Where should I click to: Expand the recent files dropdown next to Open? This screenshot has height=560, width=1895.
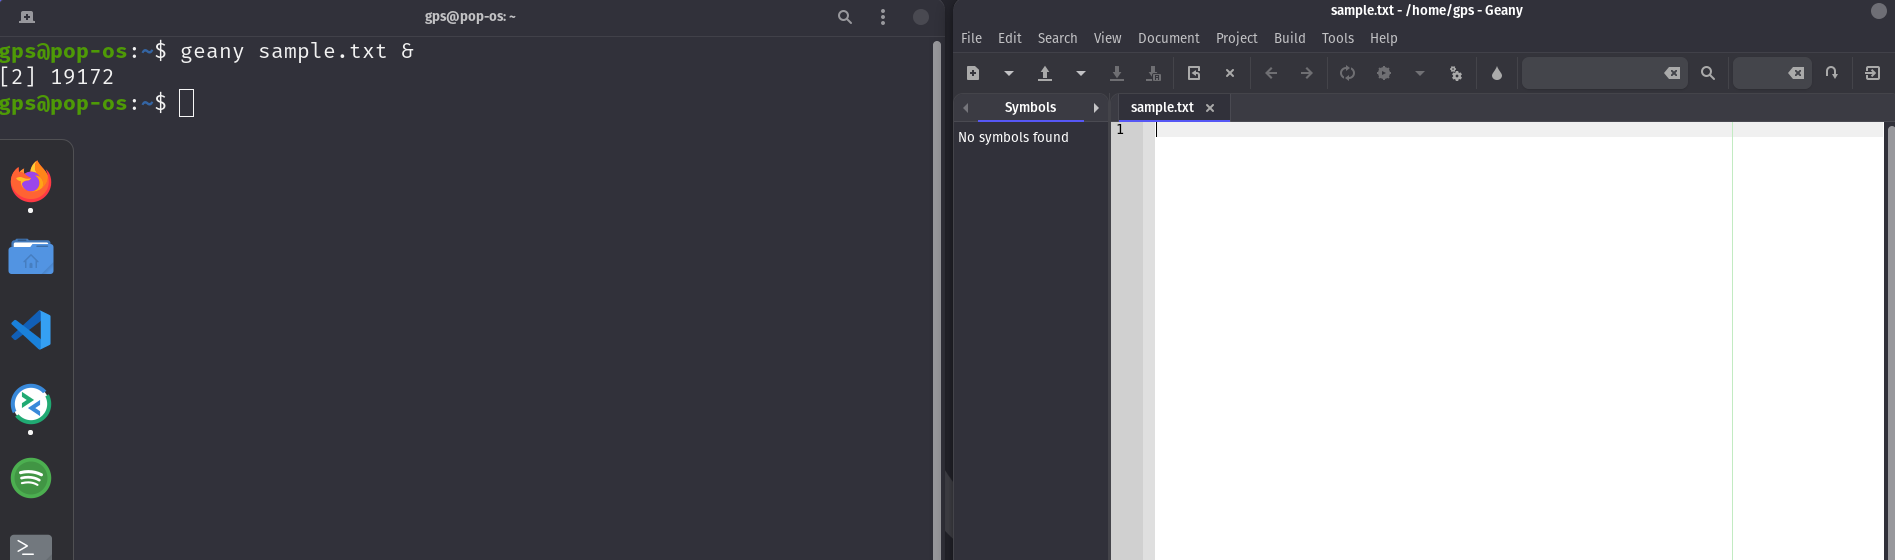click(x=1081, y=73)
